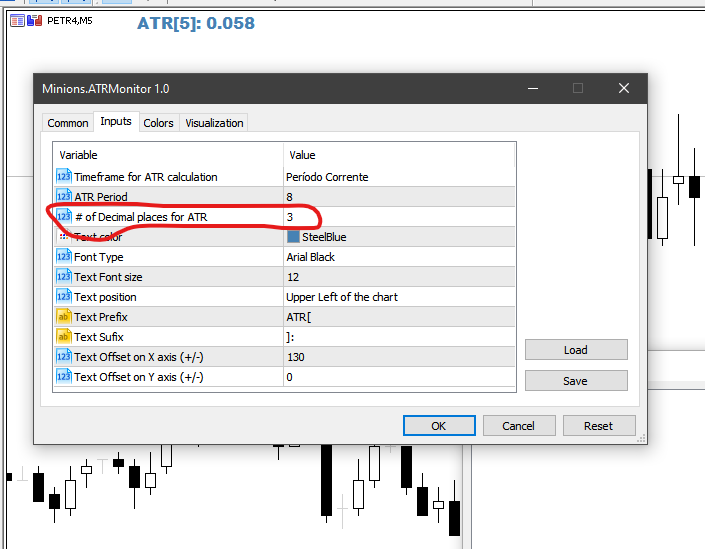Edit the Text Font size value 12
705x549 pixels.
(x=399, y=277)
